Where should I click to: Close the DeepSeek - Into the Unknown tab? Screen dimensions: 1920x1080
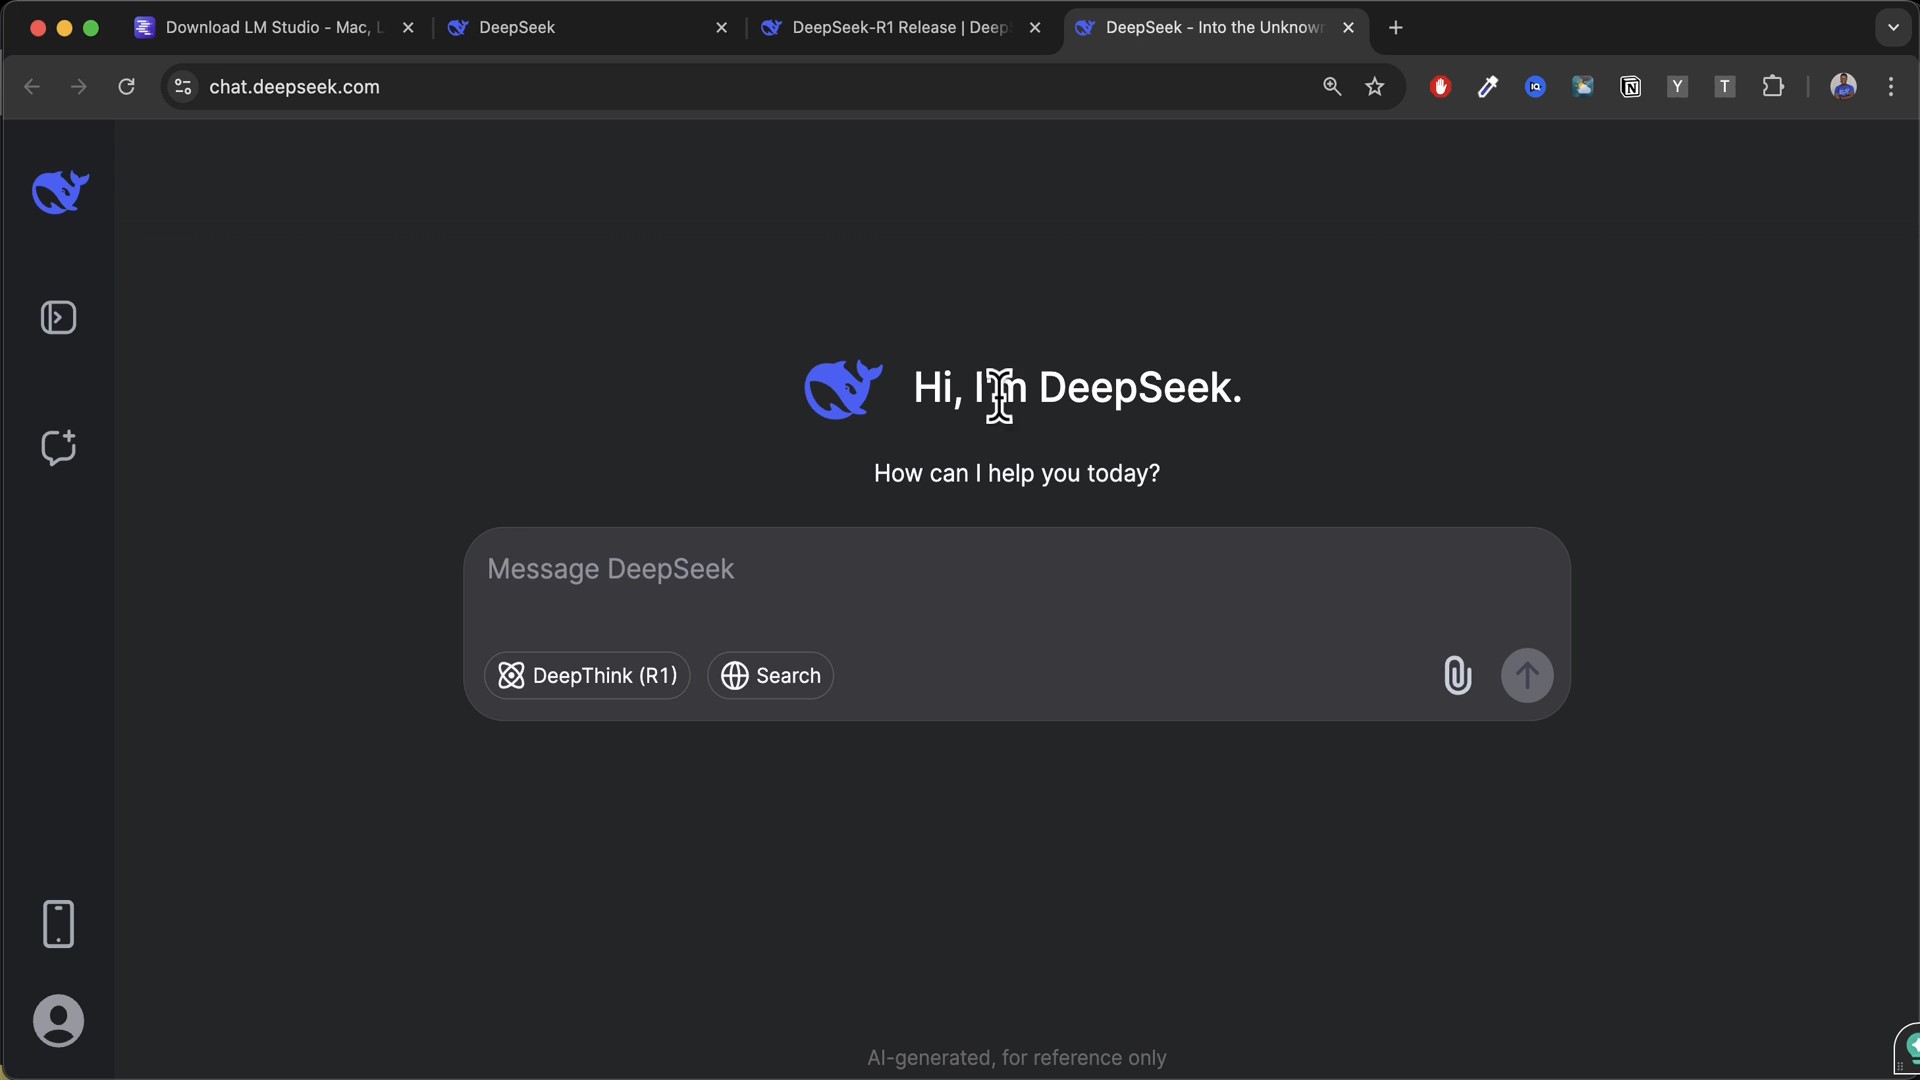pos(1348,28)
